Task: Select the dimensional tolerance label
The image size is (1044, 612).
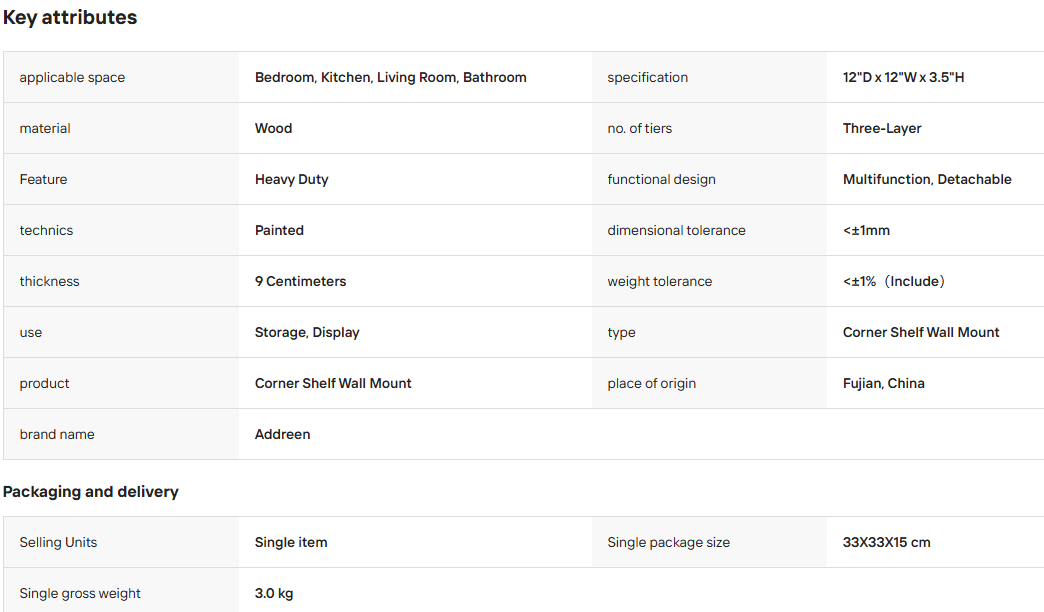Action: tap(676, 230)
